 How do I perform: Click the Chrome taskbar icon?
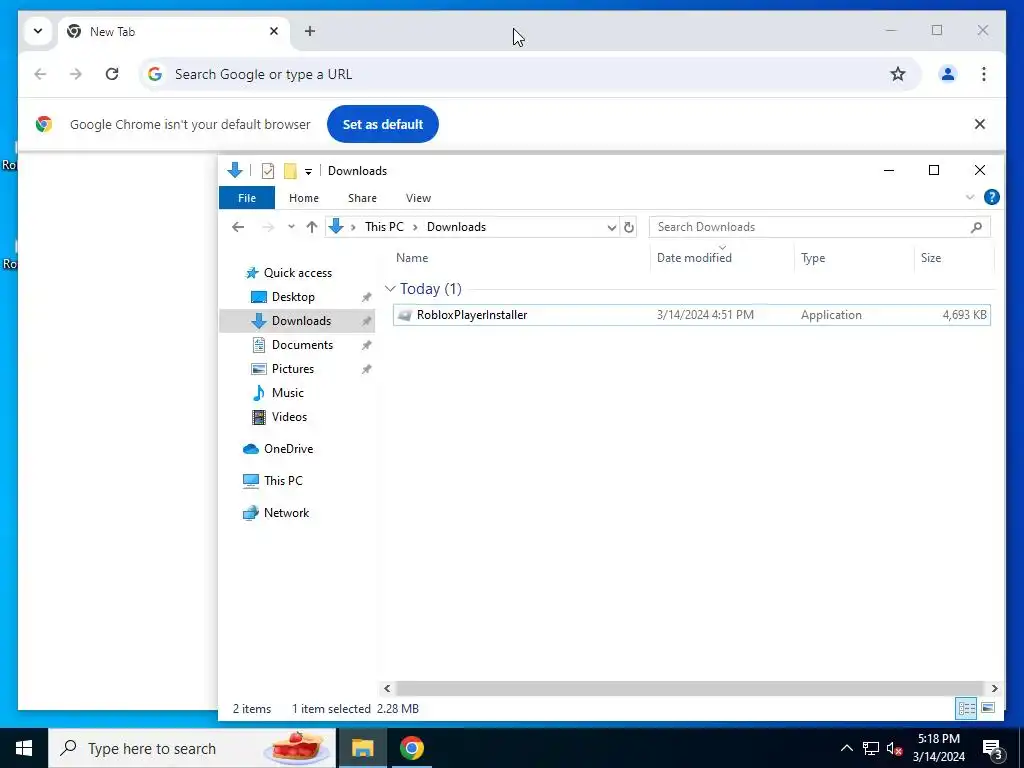click(x=411, y=748)
